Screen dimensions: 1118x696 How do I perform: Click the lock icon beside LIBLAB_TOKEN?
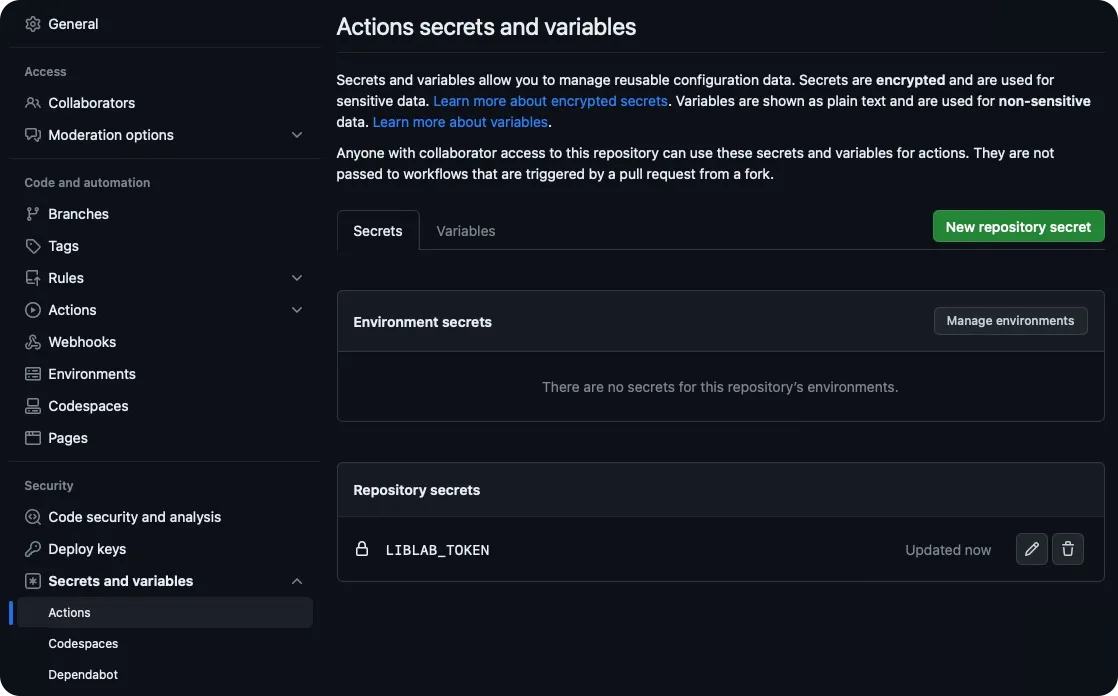(362, 548)
